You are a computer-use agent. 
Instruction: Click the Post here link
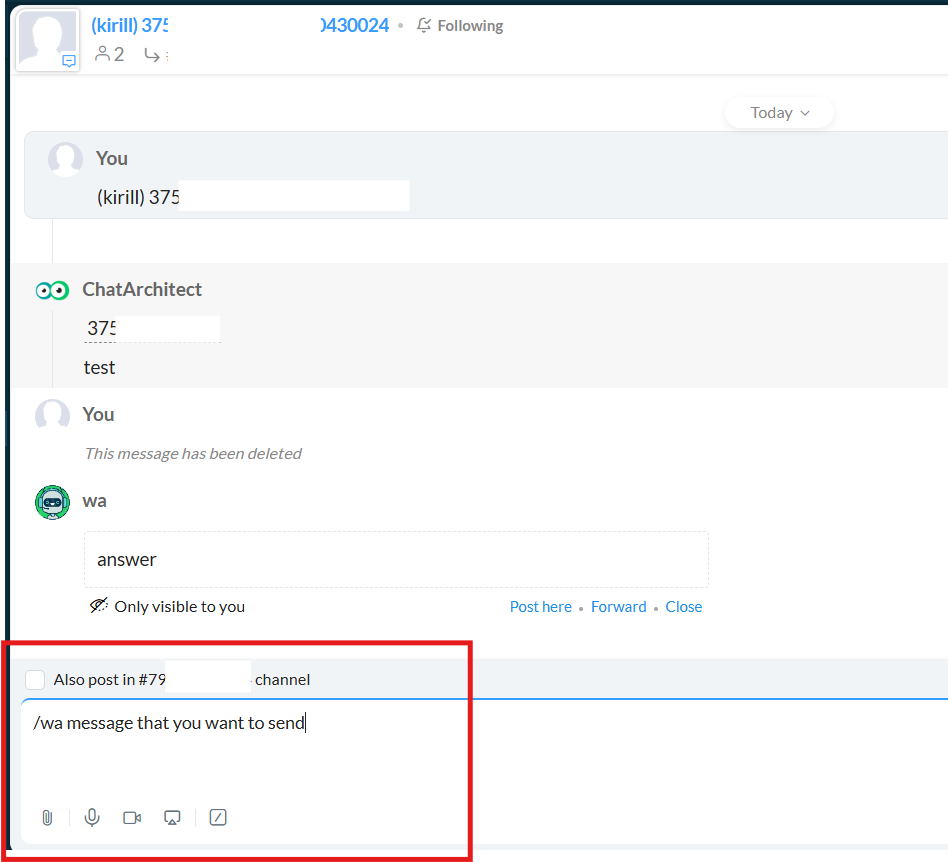540,607
